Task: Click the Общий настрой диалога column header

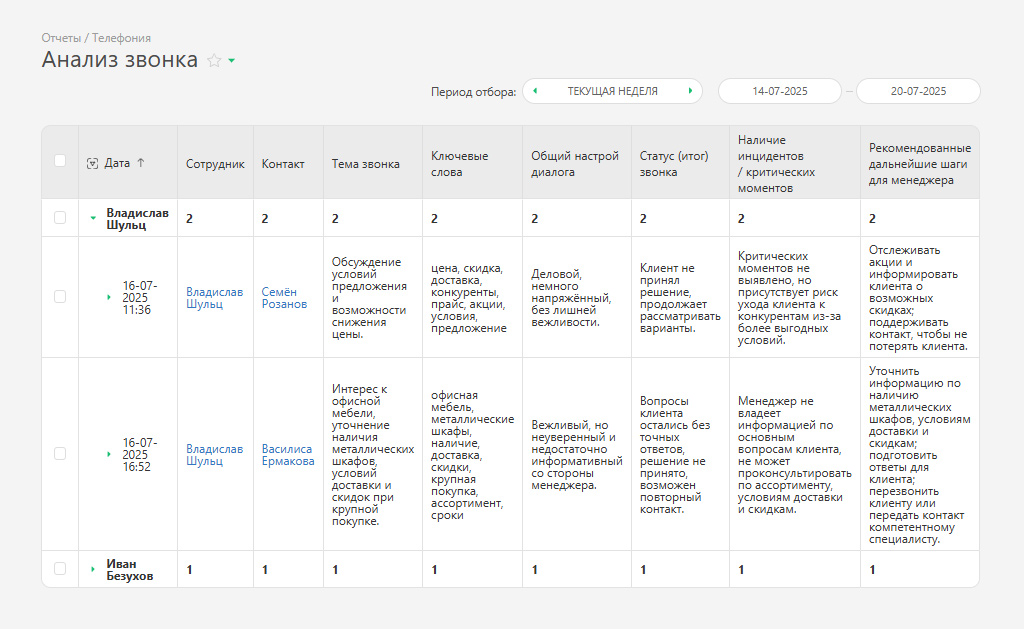Action: coord(575,164)
